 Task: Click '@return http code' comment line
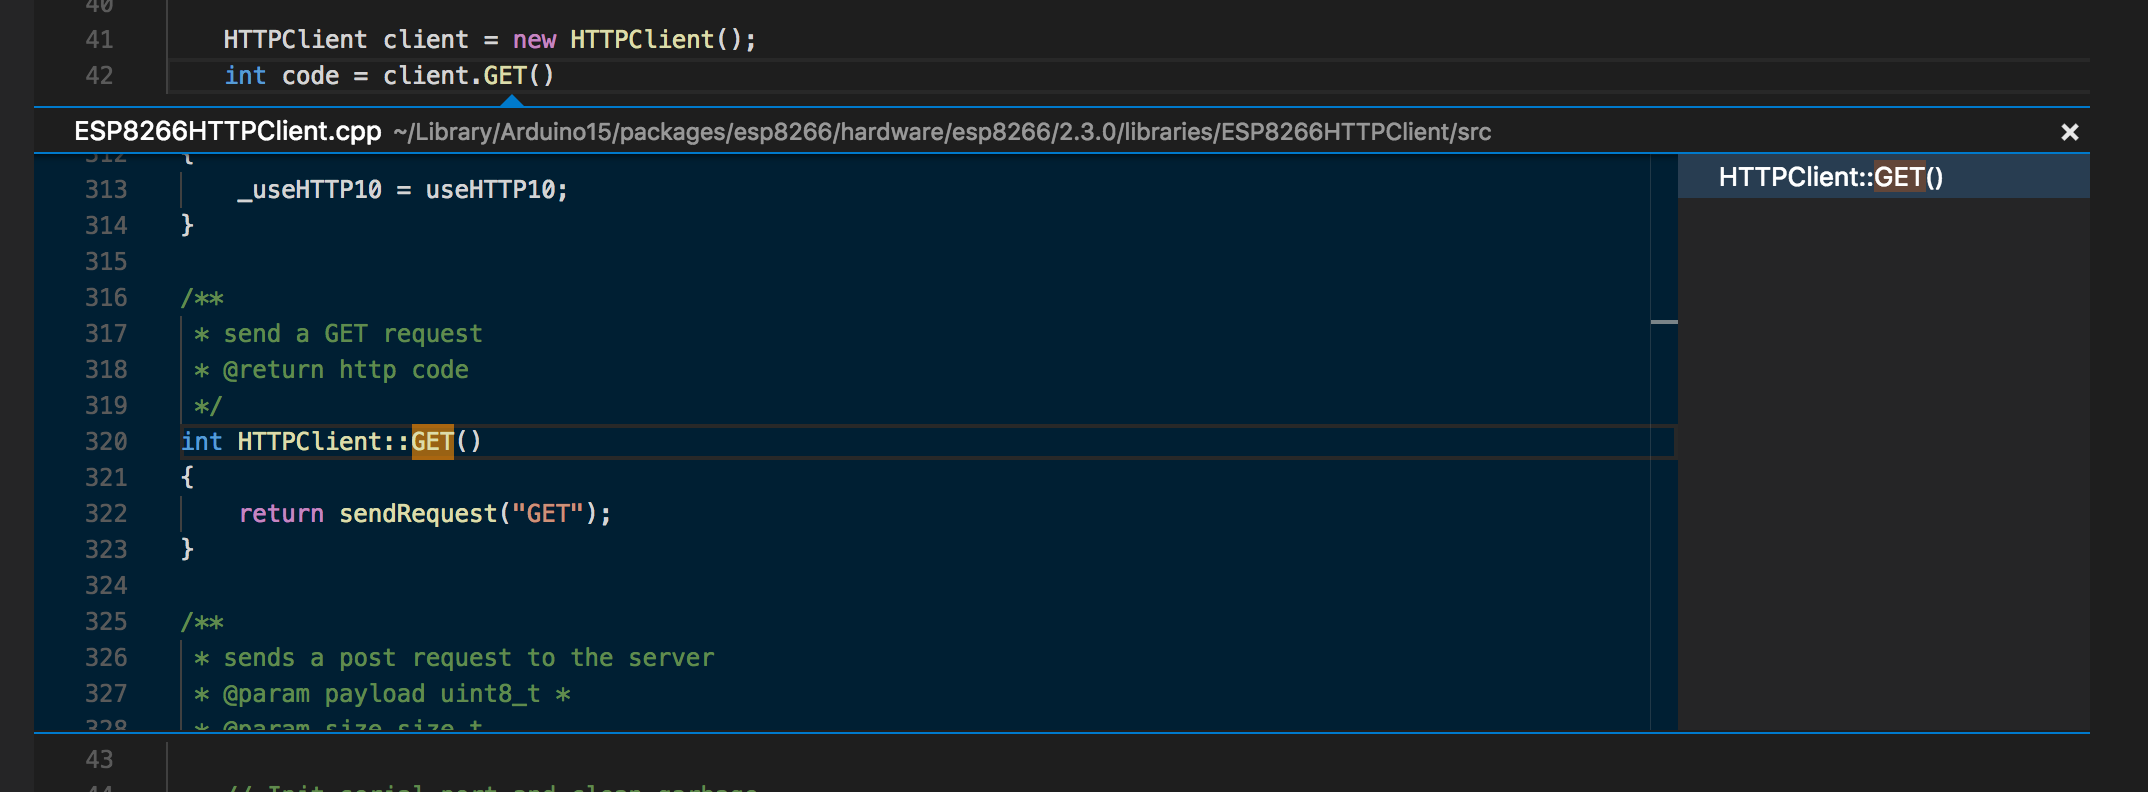pyautogui.click(x=345, y=370)
